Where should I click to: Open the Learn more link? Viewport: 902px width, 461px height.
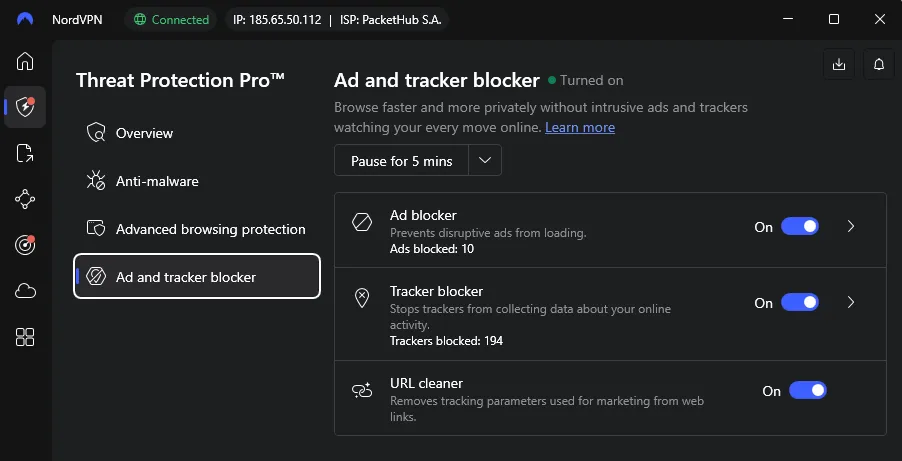click(580, 127)
